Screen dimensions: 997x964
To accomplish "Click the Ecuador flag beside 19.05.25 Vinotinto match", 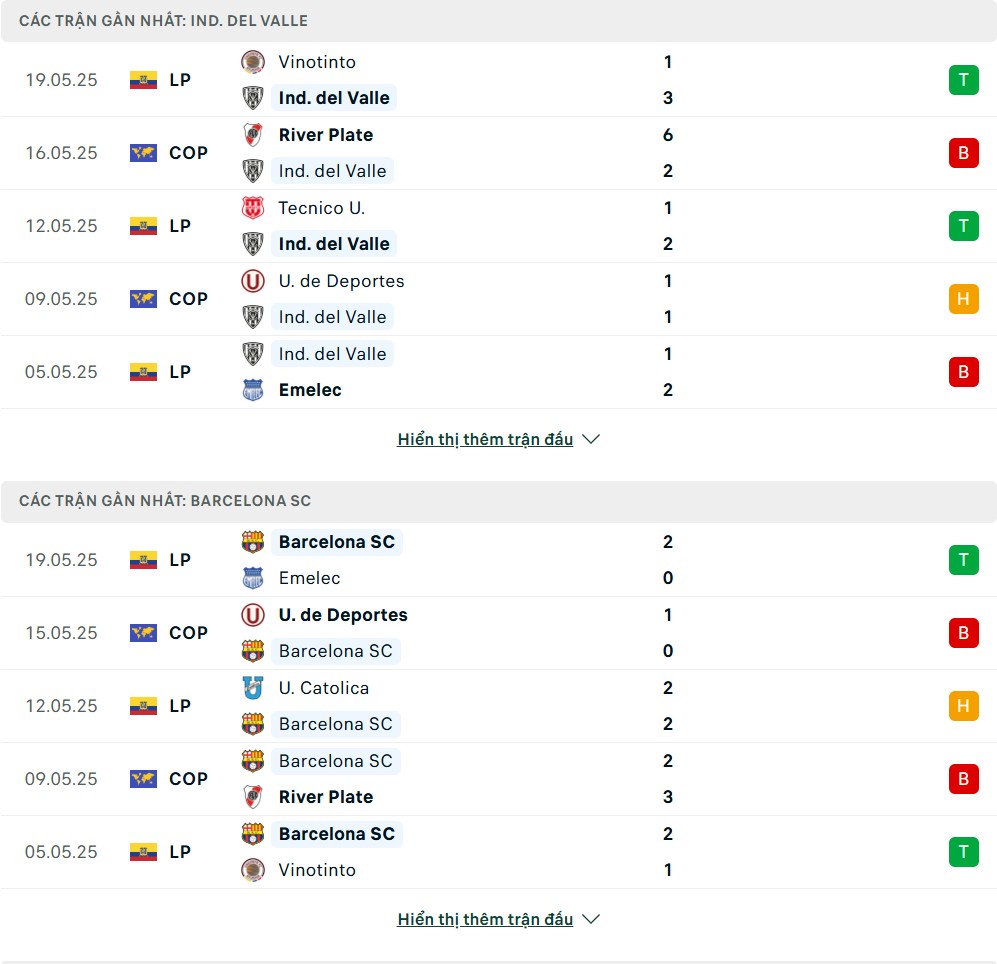I will [x=143, y=80].
